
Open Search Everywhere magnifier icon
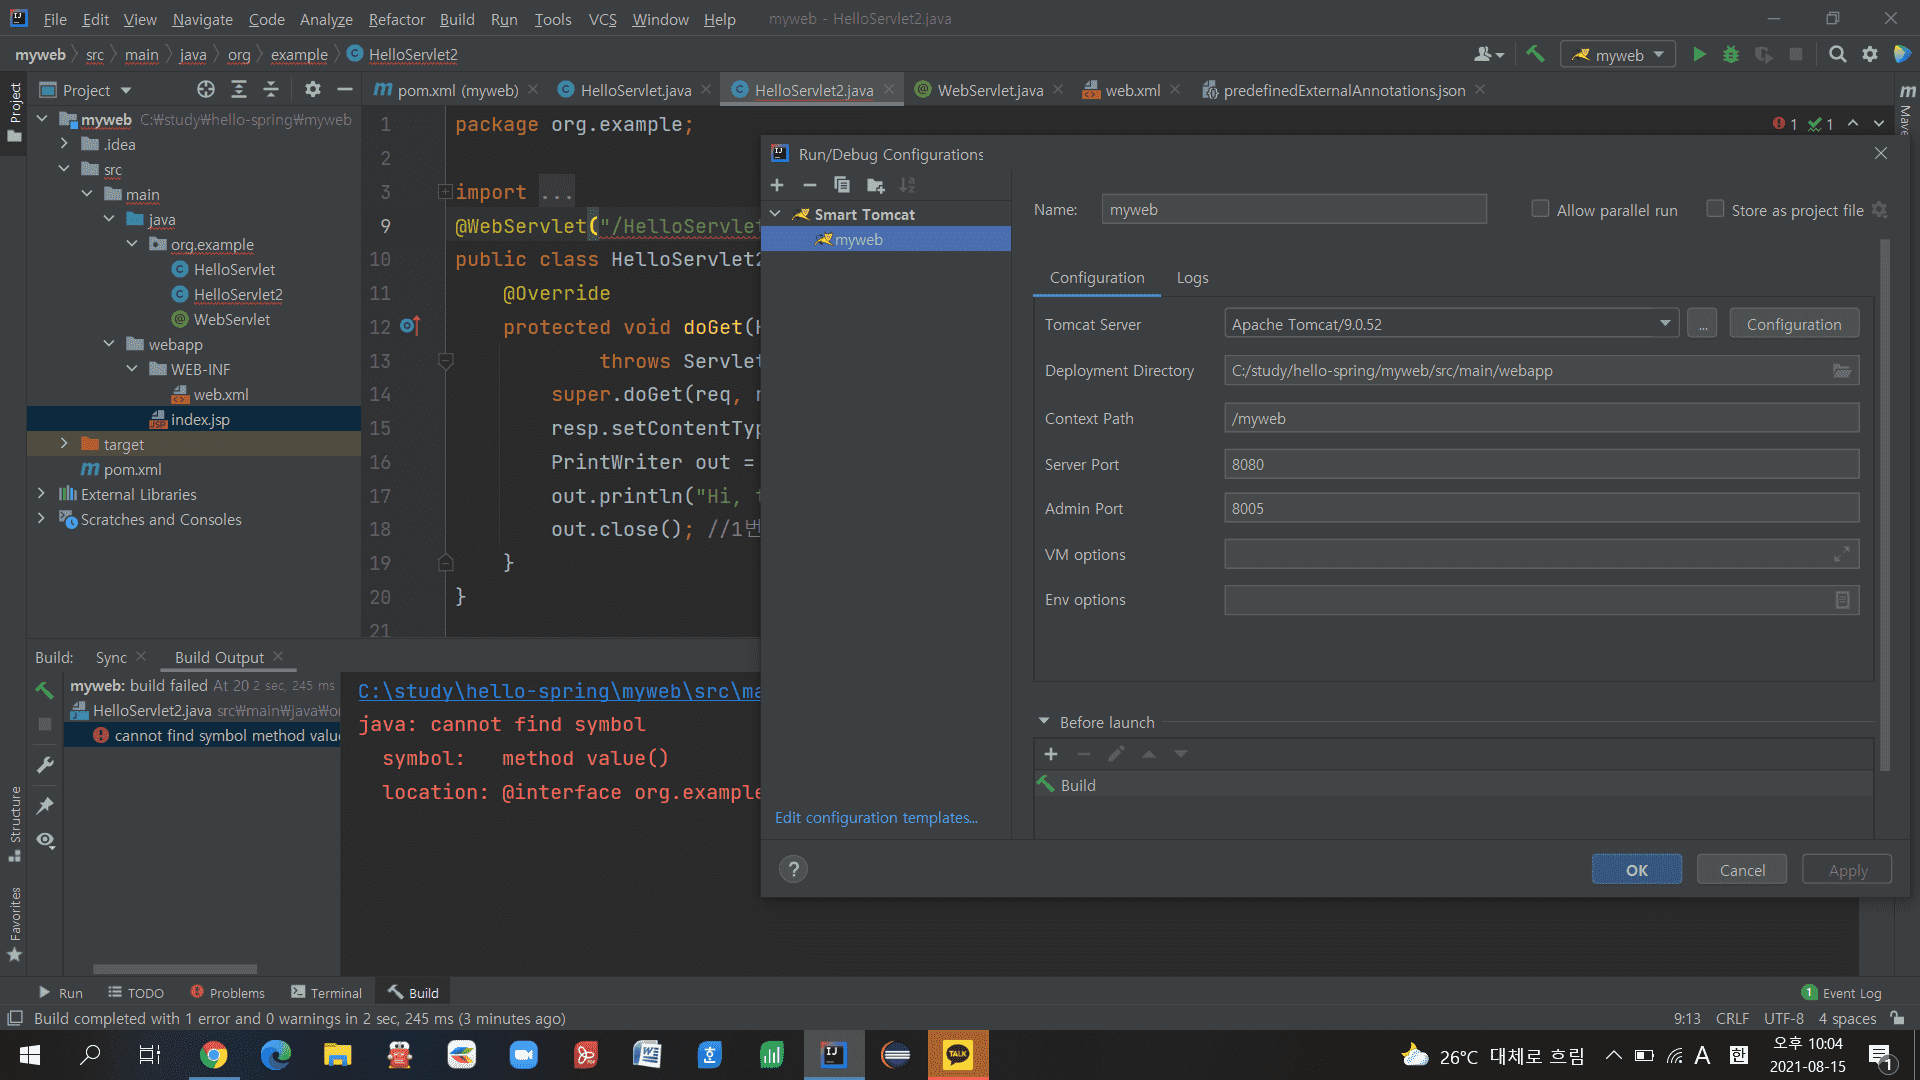(x=1837, y=55)
